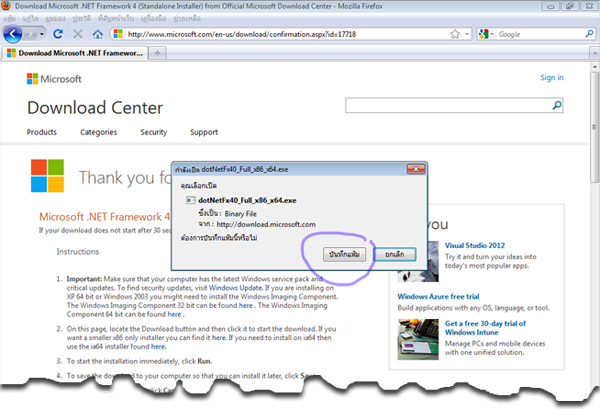Minimize the Firefox window
This screenshot has height=409, width=600.
tap(551, 6)
